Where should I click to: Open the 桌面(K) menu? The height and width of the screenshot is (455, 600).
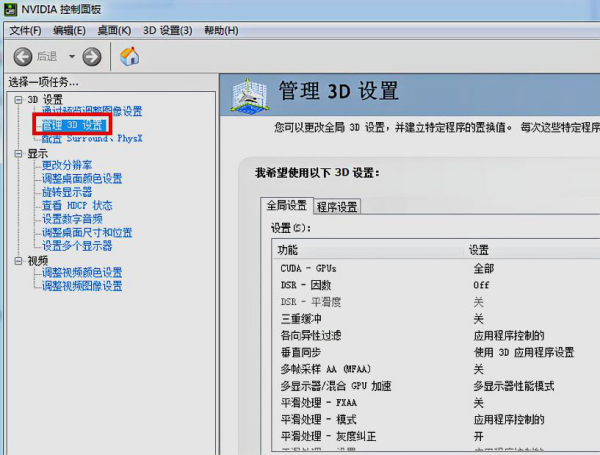click(x=114, y=31)
